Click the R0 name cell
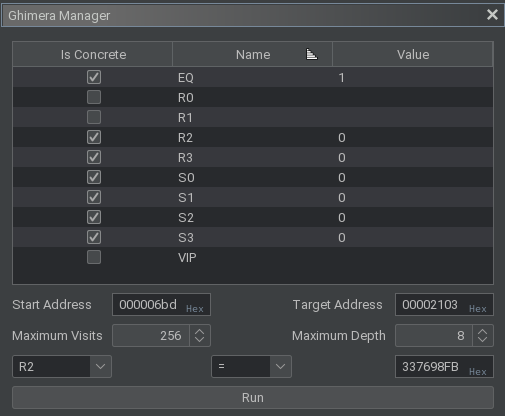The width and height of the screenshot is (505, 416). coord(252,97)
